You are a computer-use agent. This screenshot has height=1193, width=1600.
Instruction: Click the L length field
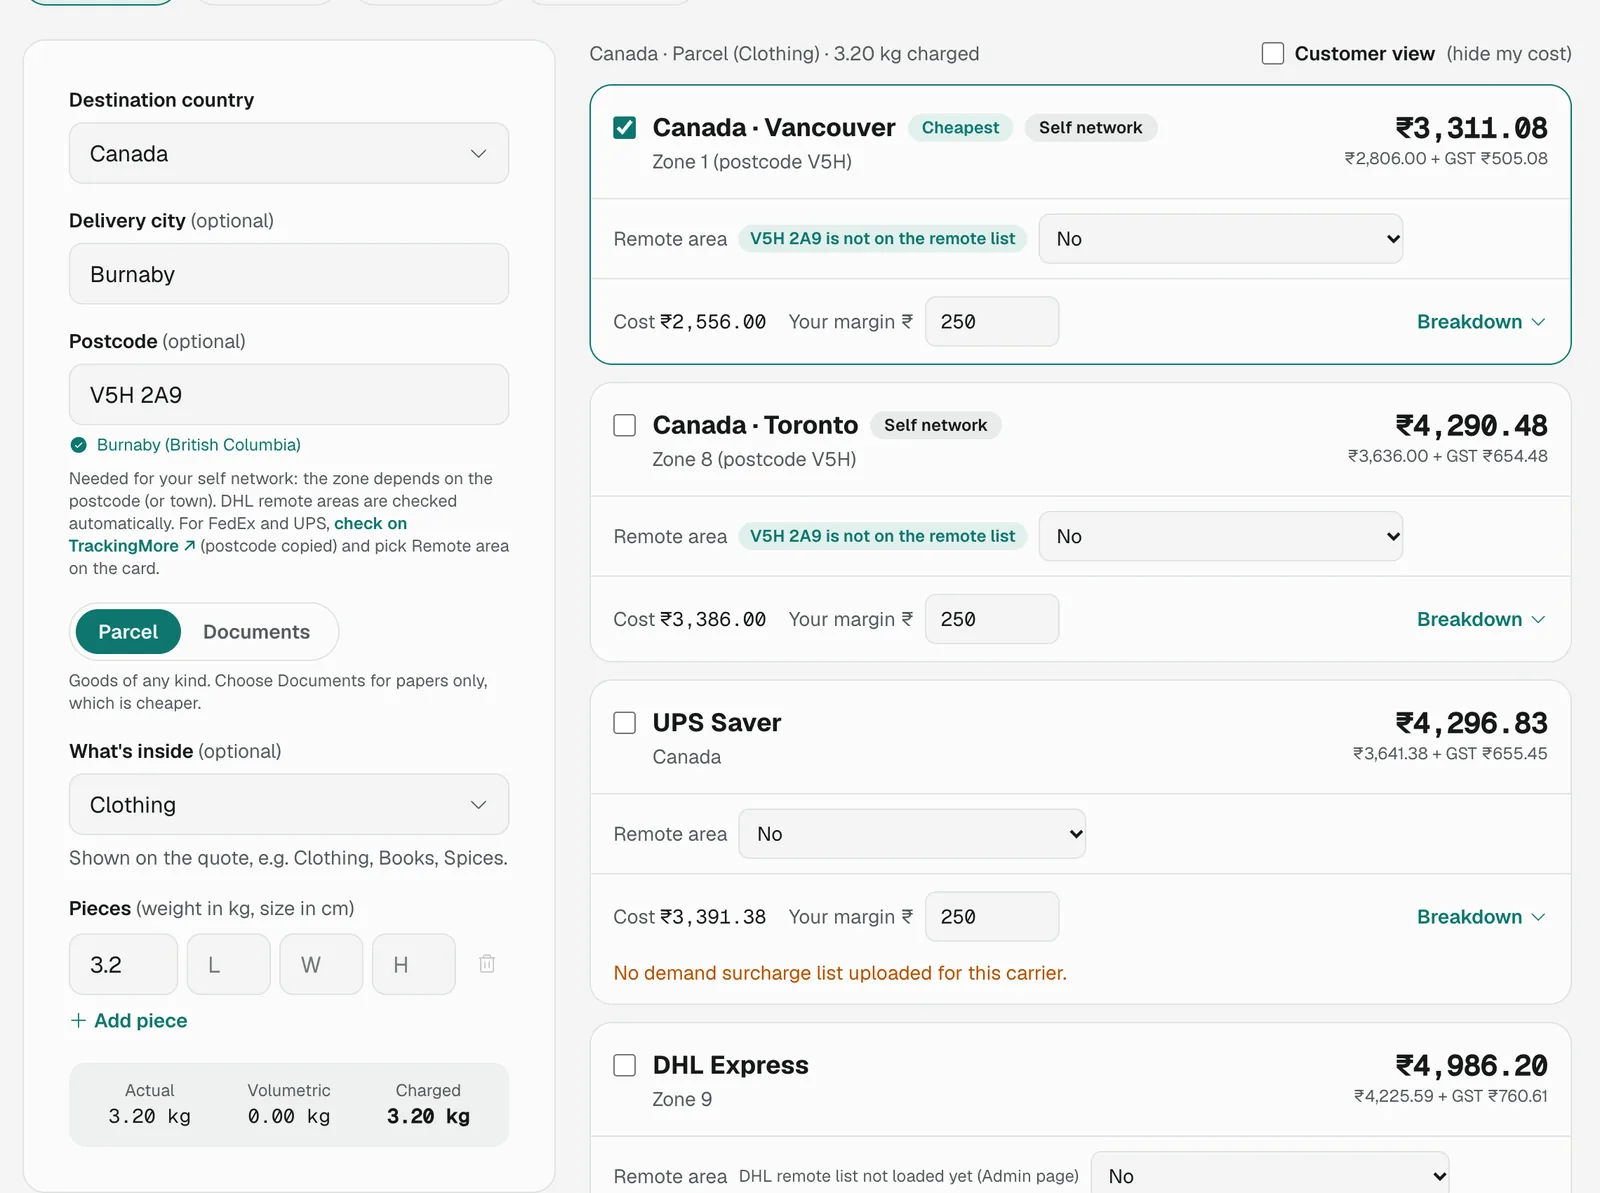(x=228, y=964)
